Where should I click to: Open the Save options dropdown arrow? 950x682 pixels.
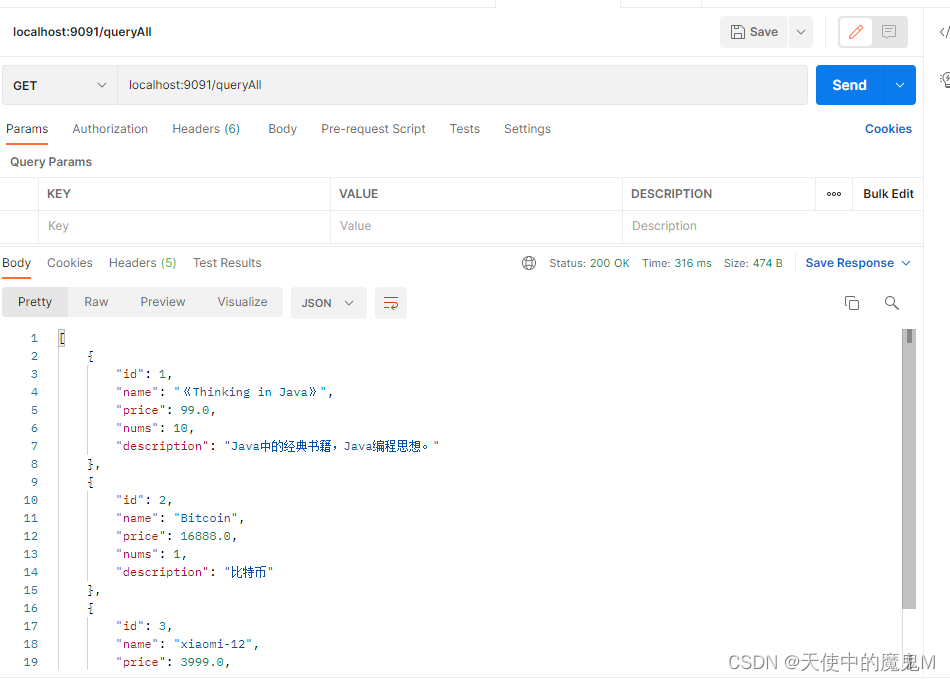point(800,32)
